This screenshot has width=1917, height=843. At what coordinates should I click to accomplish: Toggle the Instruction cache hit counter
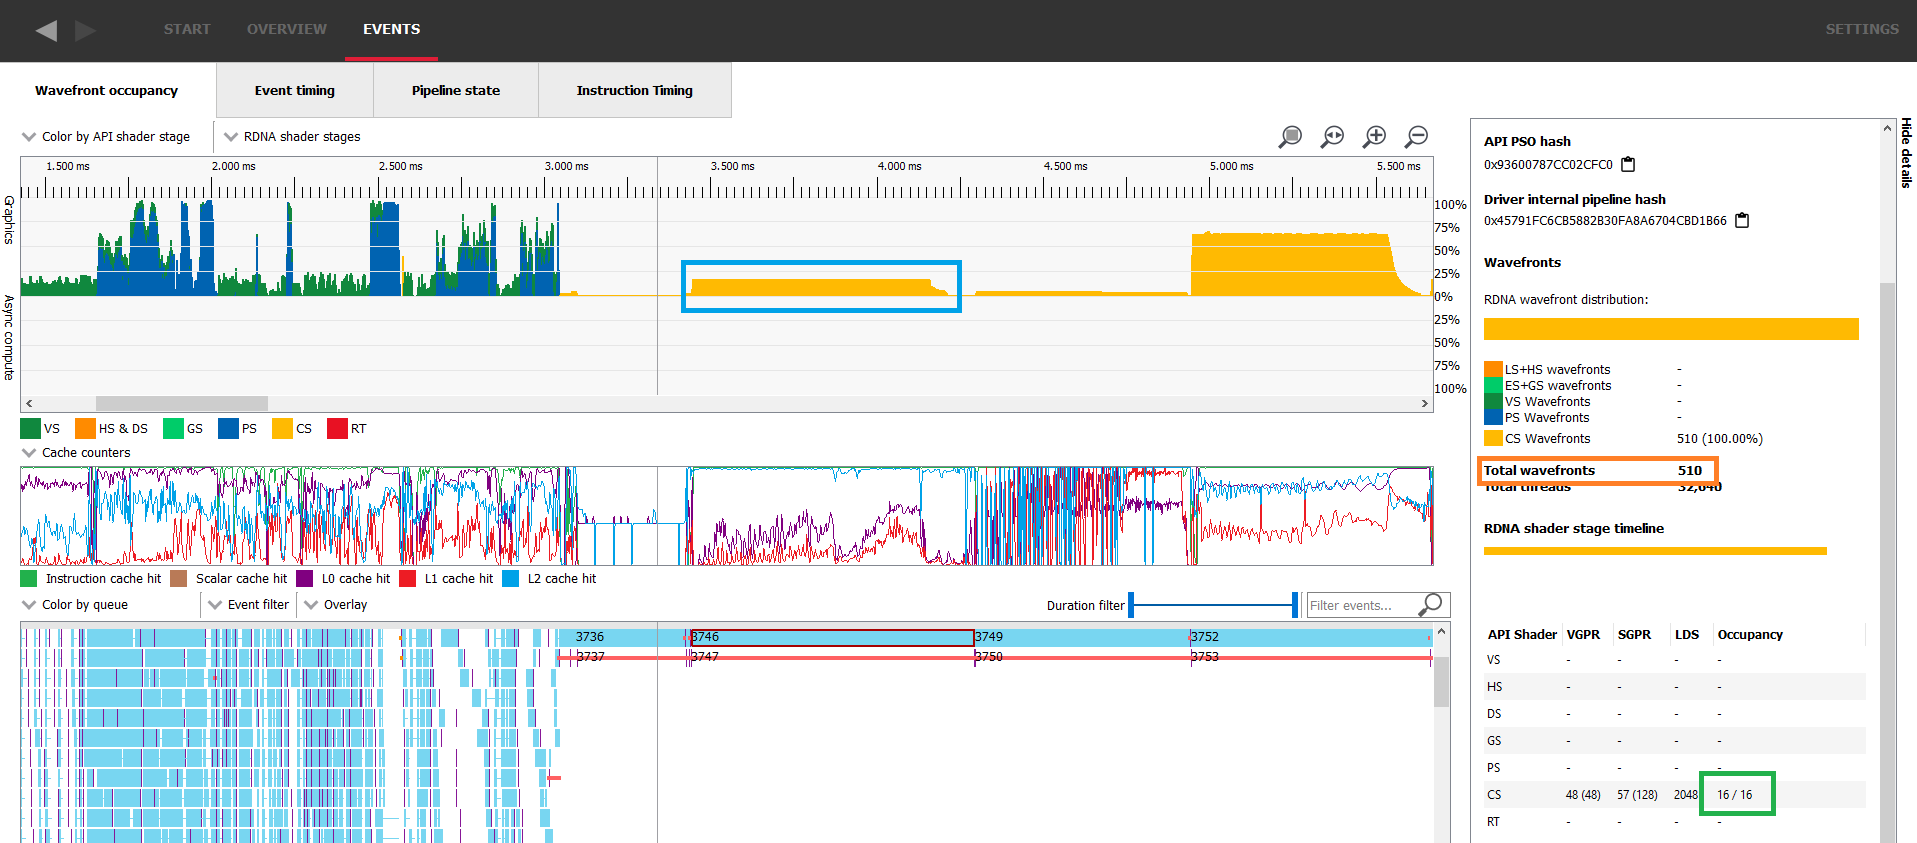(x=29, y=579)
